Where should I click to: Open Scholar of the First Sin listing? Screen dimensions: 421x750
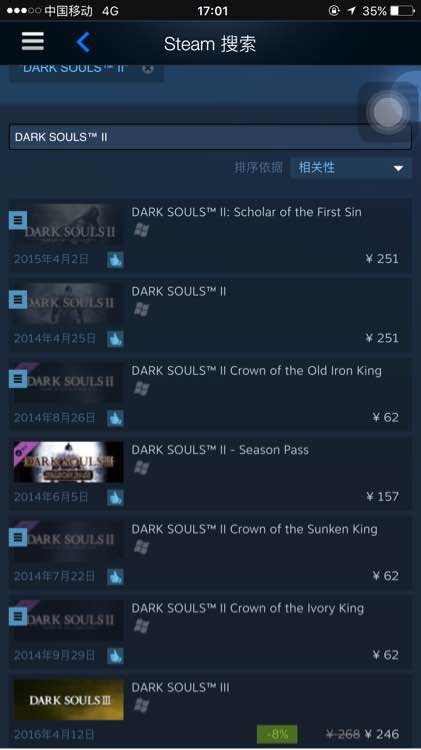210,236
